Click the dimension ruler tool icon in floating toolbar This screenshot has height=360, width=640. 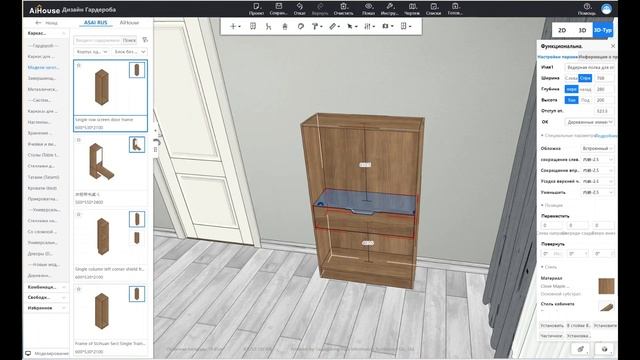click(268, 26)
